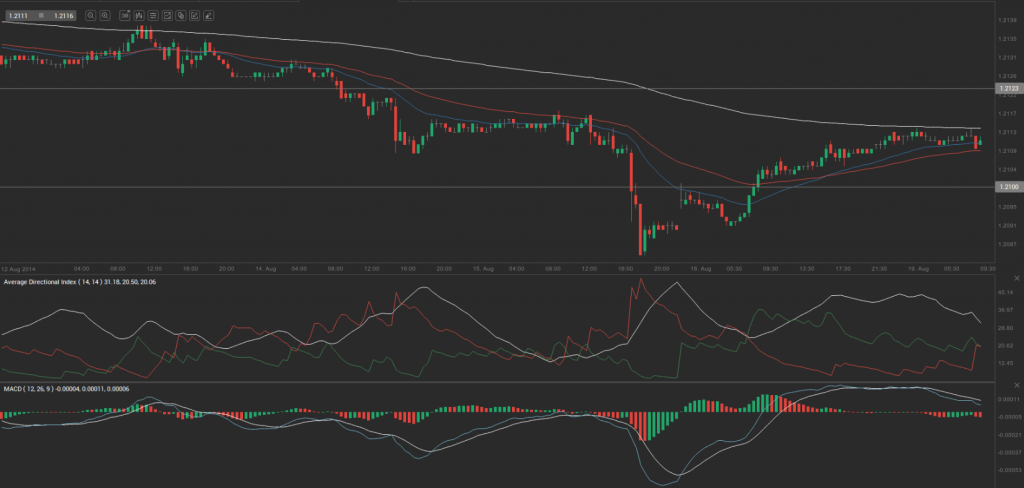Click the 16. Aug label on time axis

point(699,269)
